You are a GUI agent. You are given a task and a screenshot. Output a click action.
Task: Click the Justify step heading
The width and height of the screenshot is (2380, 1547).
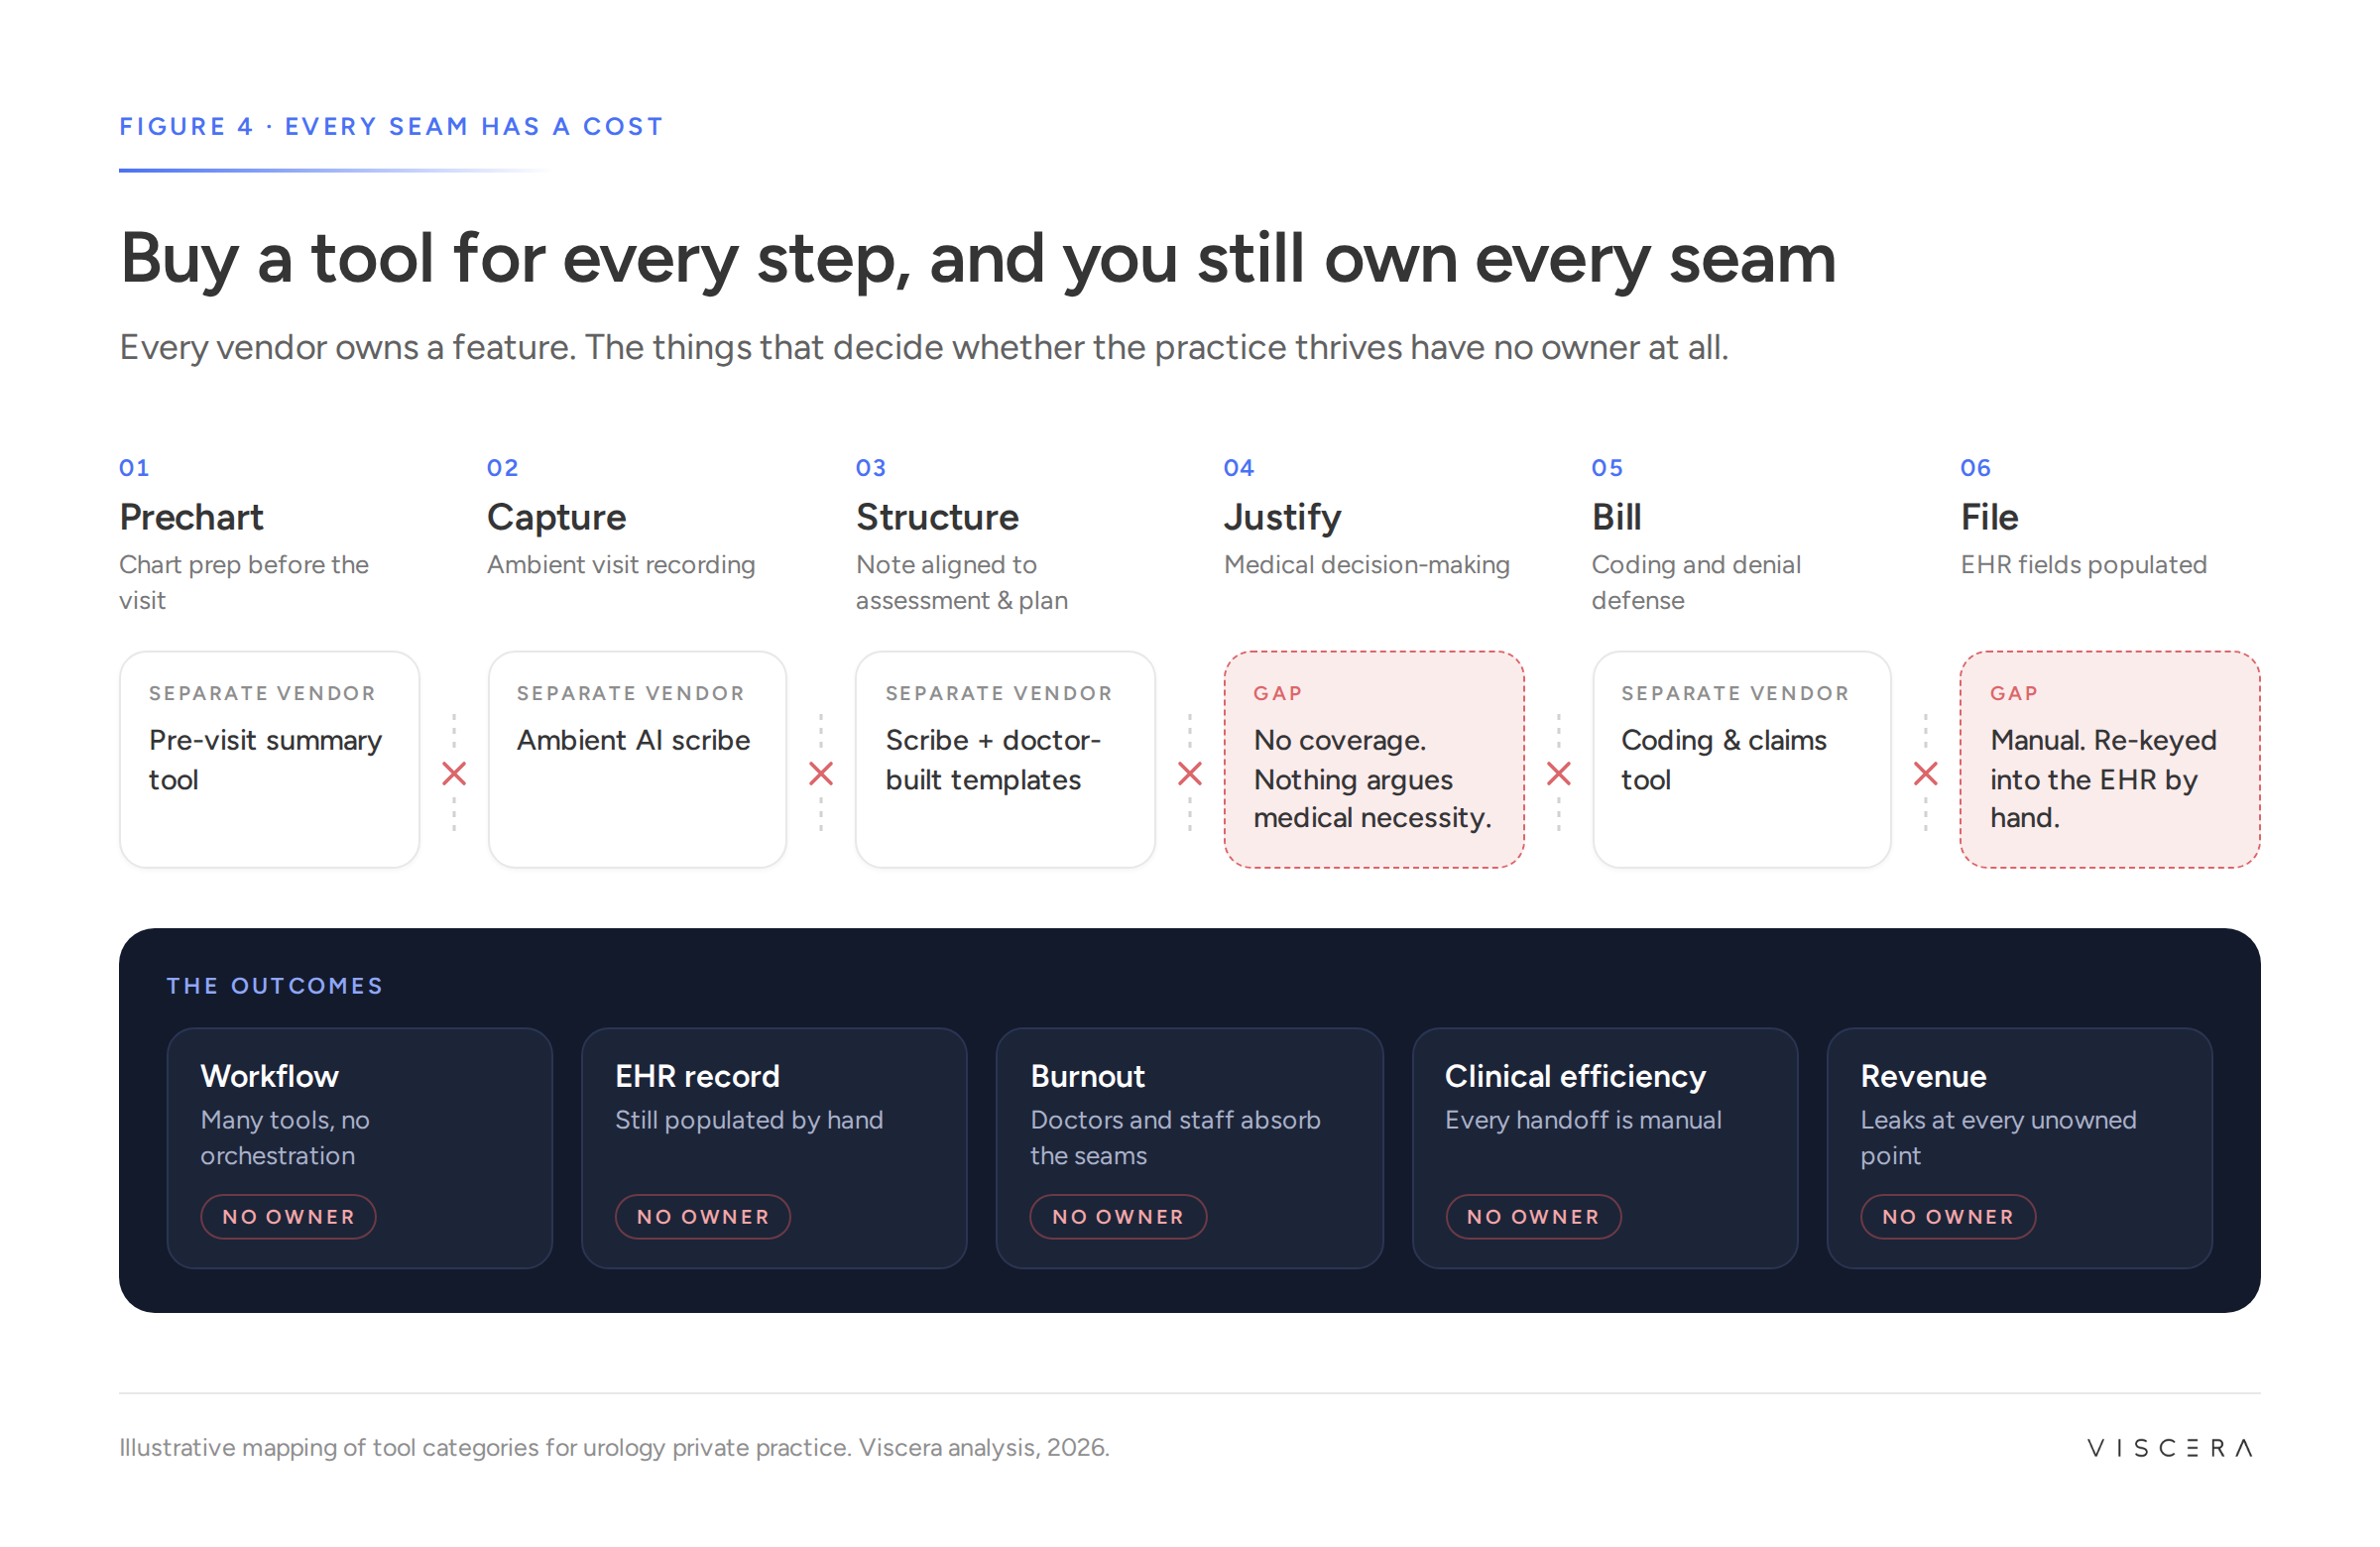[1282, 518]
